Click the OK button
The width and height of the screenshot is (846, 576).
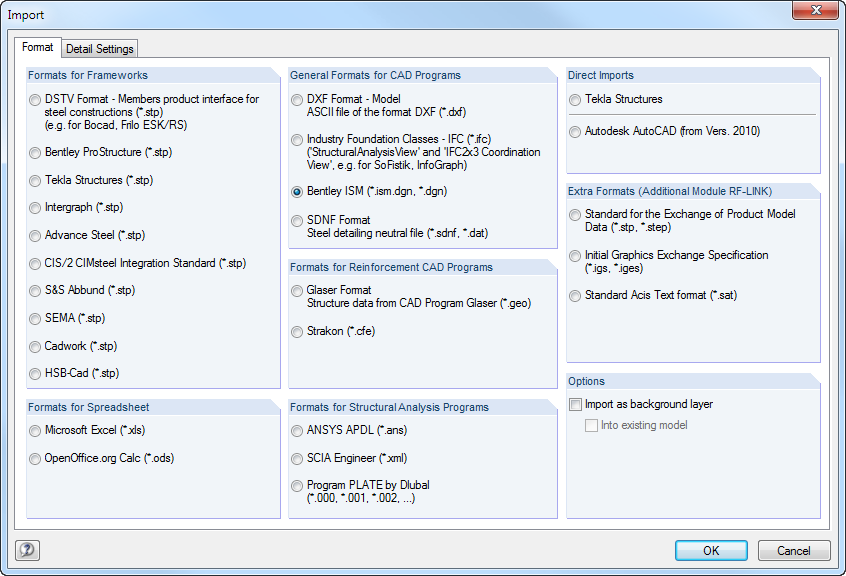[x=710, y=550]
